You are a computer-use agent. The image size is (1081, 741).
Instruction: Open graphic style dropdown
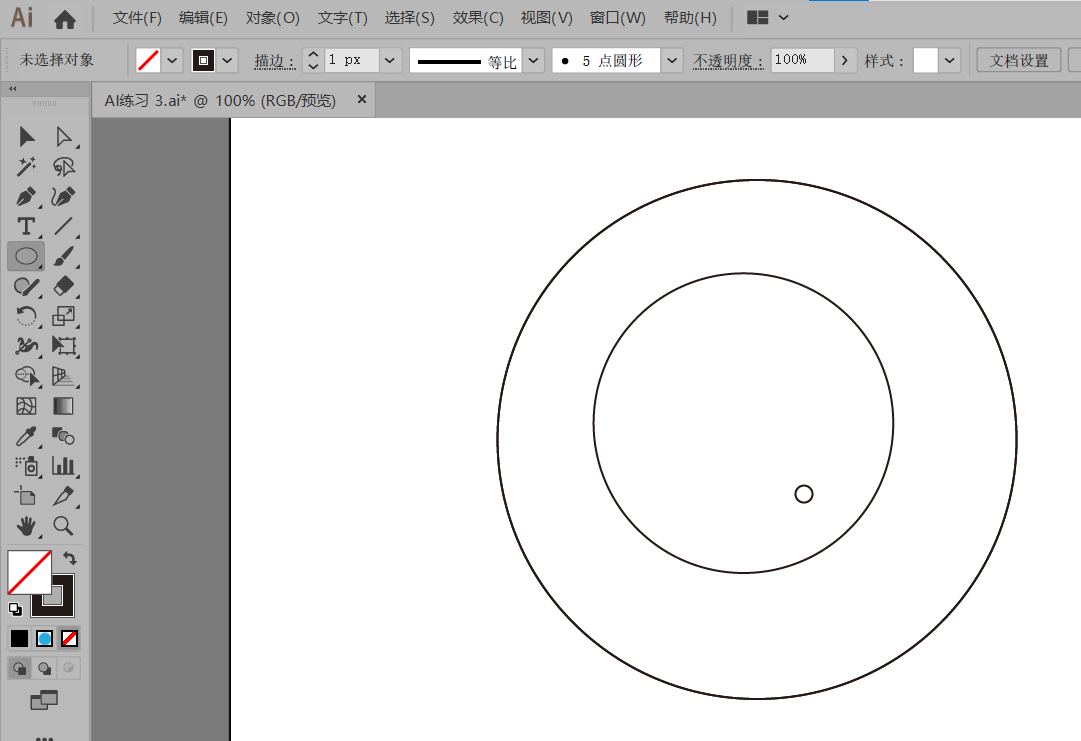949,61
